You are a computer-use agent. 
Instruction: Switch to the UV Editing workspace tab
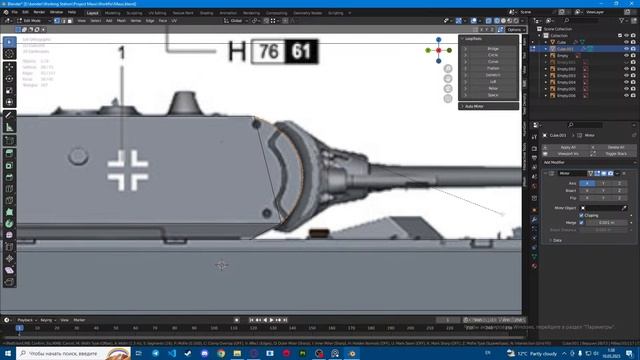point(157,13)
